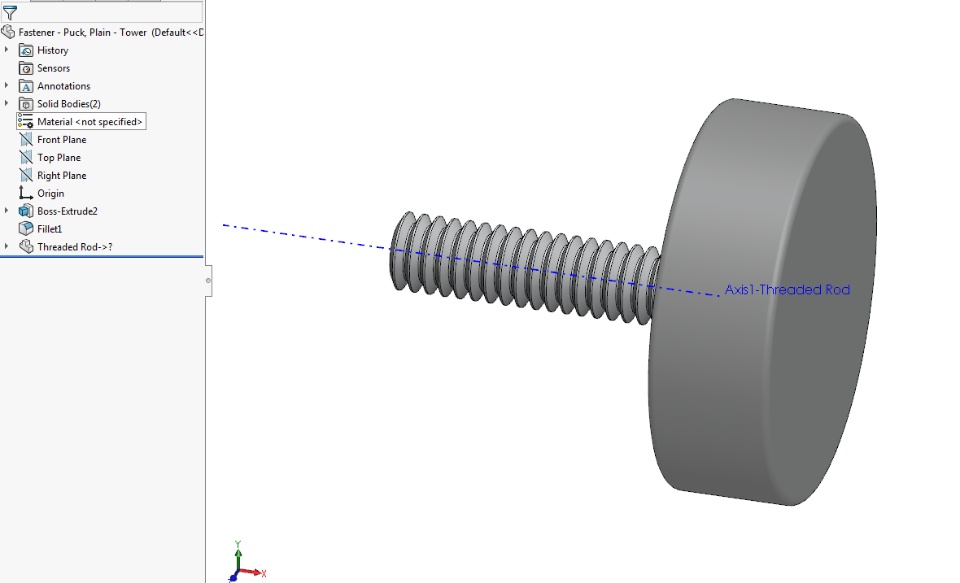The height and width of the screenshot is (583, 960).
Task: Select Material <not specified> label
Action: click(89, 121)
